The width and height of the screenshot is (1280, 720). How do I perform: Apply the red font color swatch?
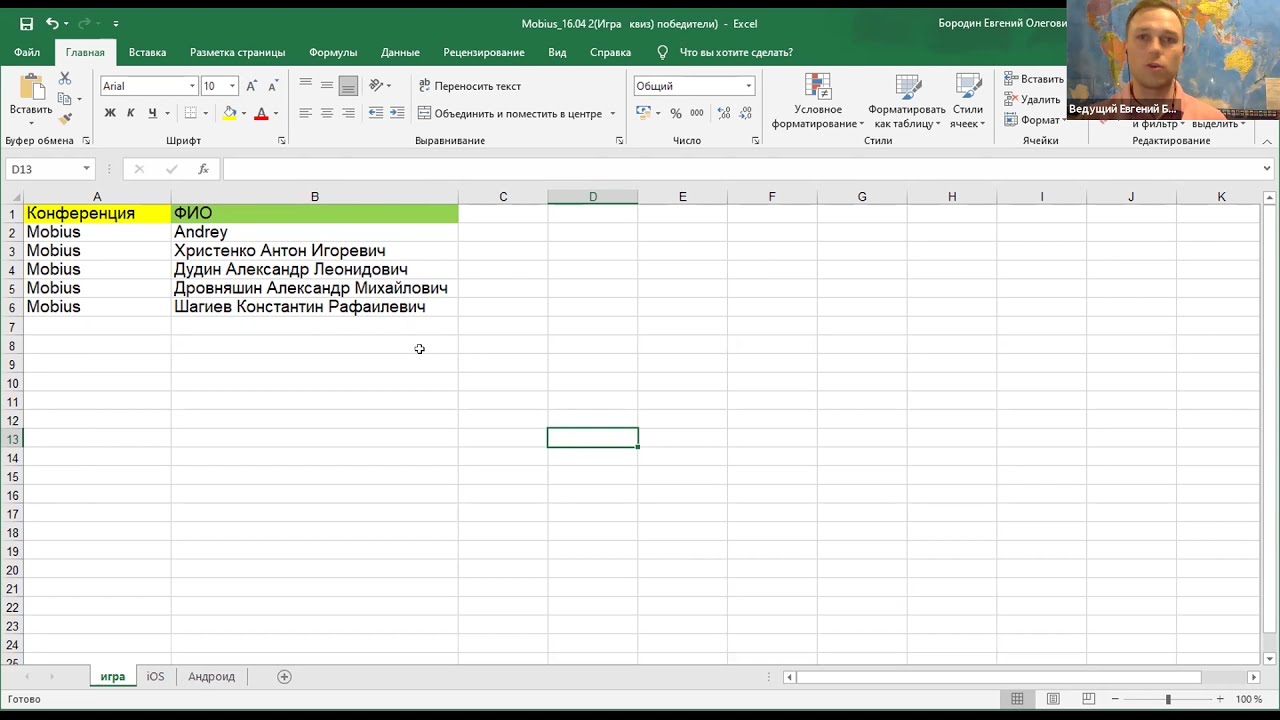pyautogui.click(x=261, y=113)
